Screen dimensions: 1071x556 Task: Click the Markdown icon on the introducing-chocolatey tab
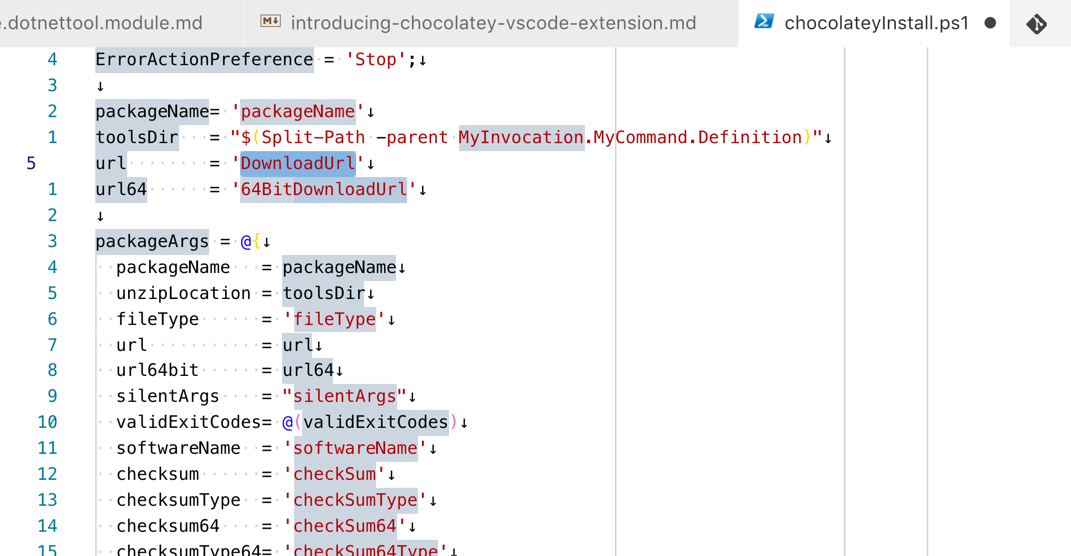pos(270,22)
